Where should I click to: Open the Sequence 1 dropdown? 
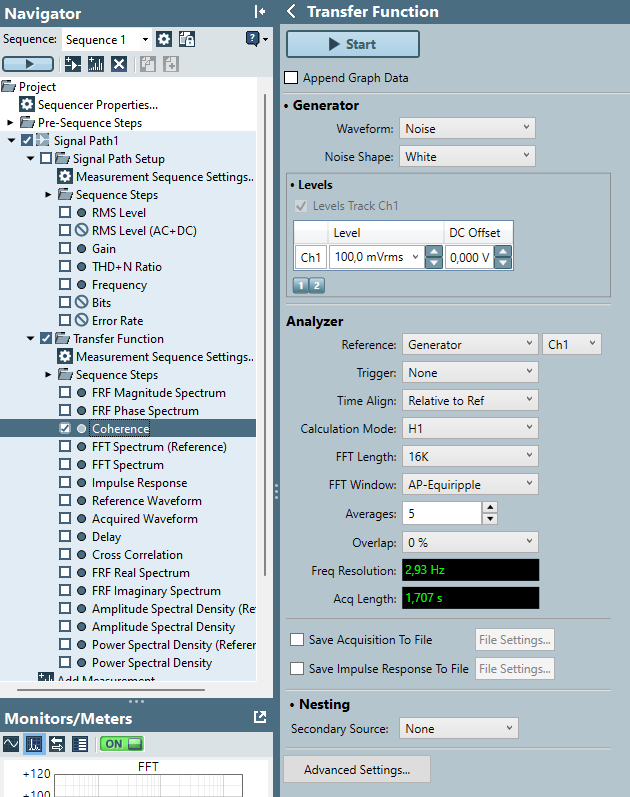pos(107,39)
